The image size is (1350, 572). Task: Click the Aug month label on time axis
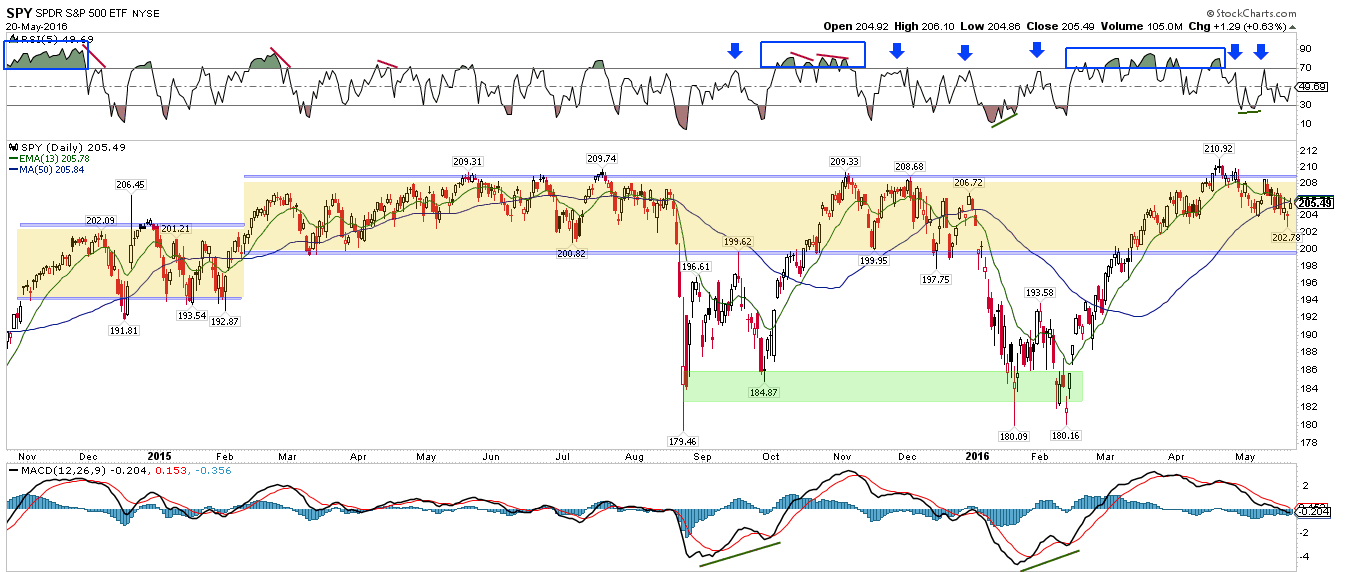tap(632, 457)
